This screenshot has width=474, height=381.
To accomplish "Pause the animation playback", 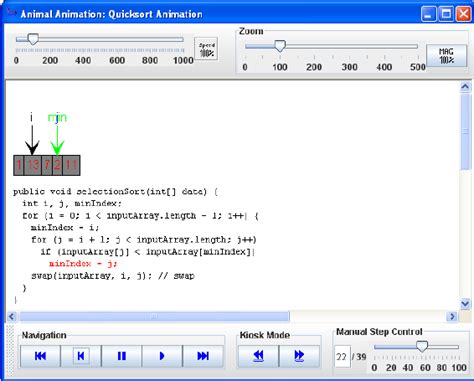I will click(x=122, y=356).
